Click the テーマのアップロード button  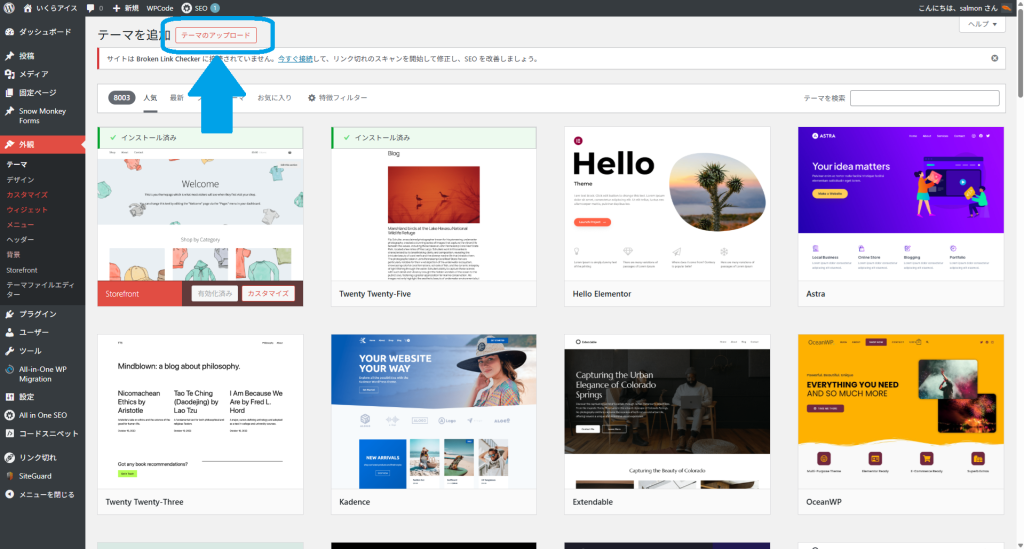click(216, 35)
